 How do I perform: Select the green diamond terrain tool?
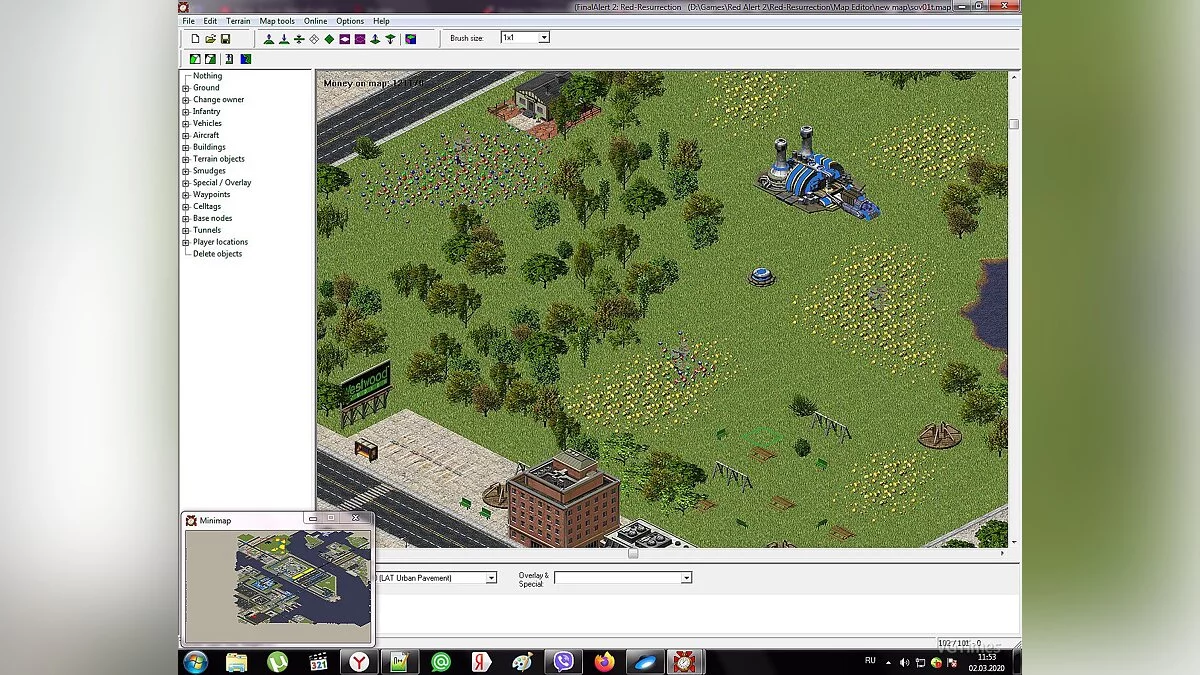pos(329,38)
